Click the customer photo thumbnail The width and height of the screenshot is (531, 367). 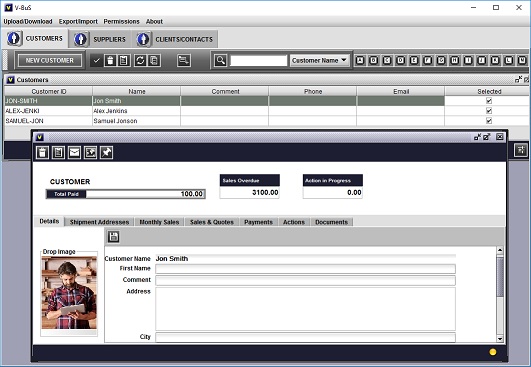[x=69, y=293]
